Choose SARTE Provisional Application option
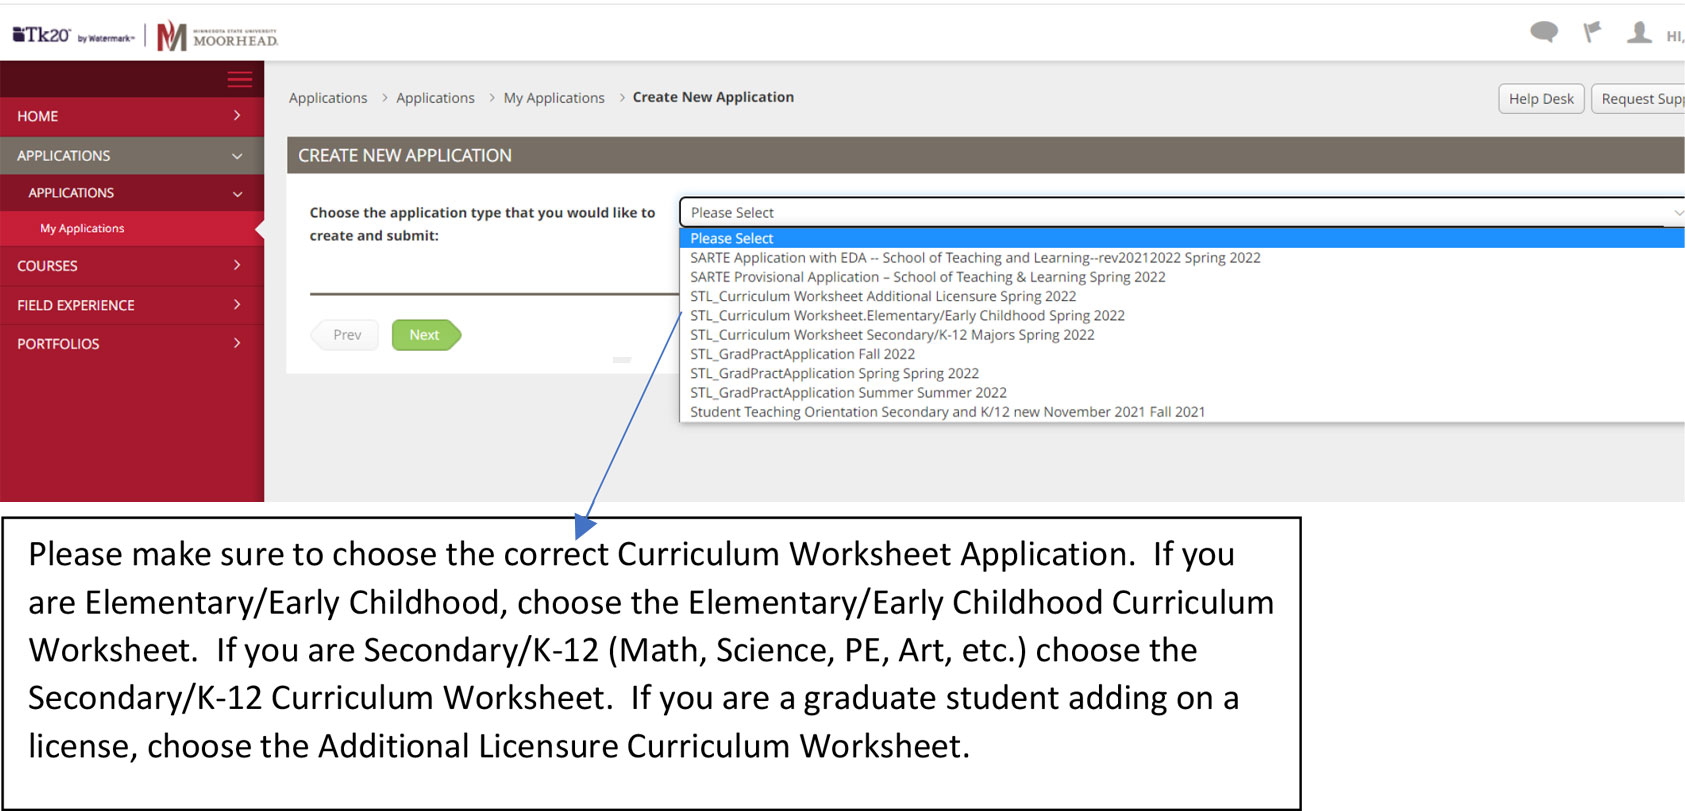1685x811 pixels. point(927,277)
